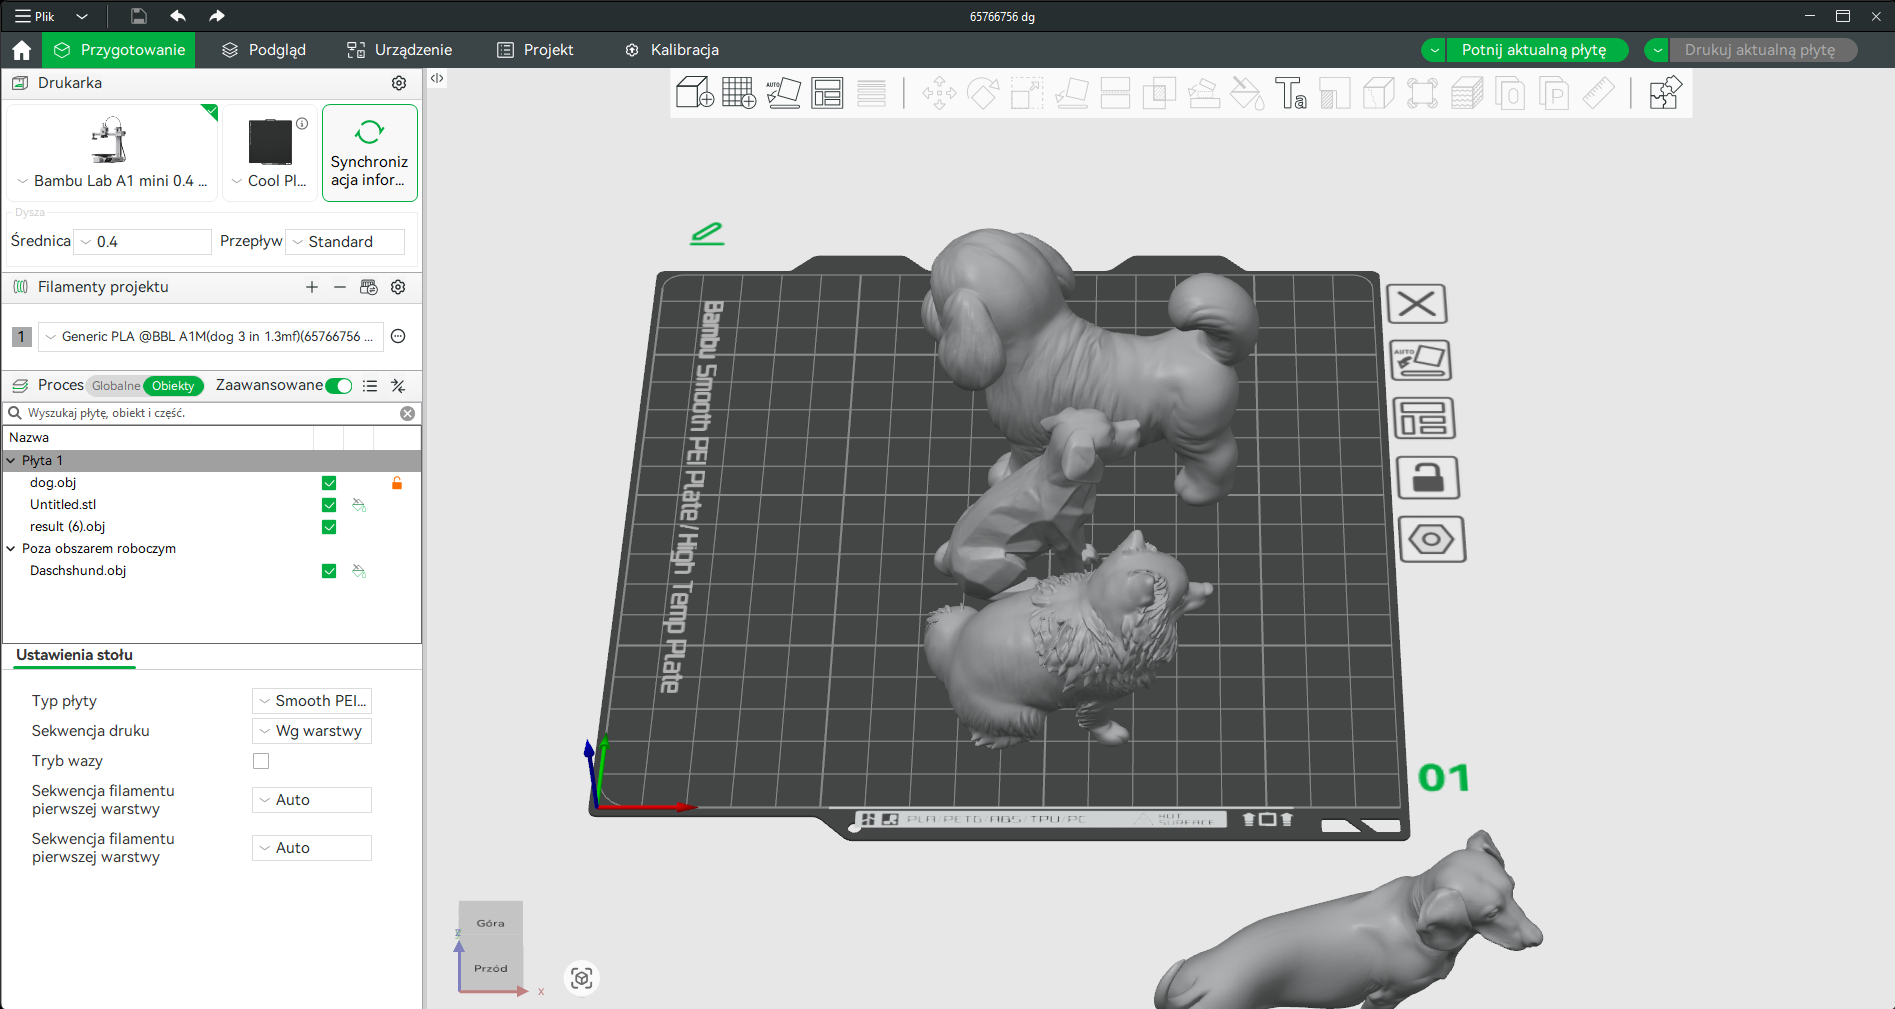
Task: Switch to the Przygotowanie tab
Action: [x=120, y=50]
